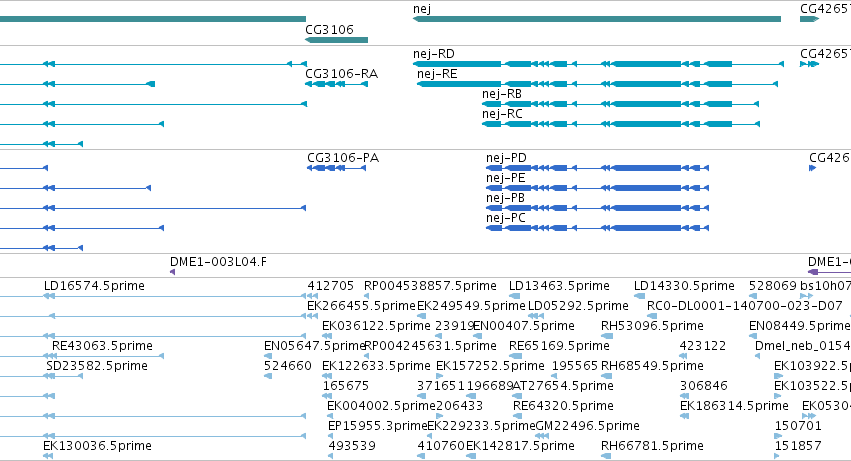Open the LD16574.5prime EST label
This screenshot has width=851, height=461.
coord(94,286)
